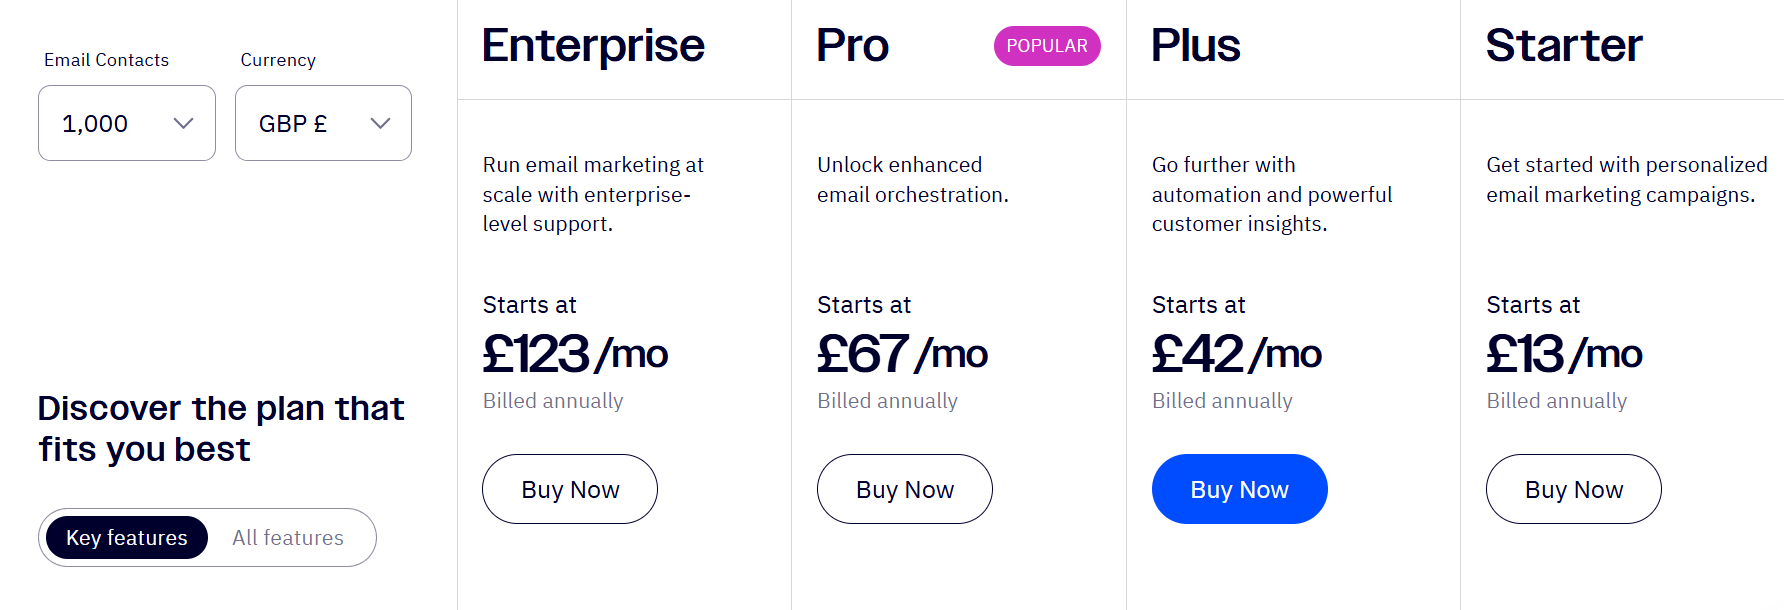Click Billed annually under the Plus plan
Viewport: 1784px width, 610px height.
click(1222, 400)
